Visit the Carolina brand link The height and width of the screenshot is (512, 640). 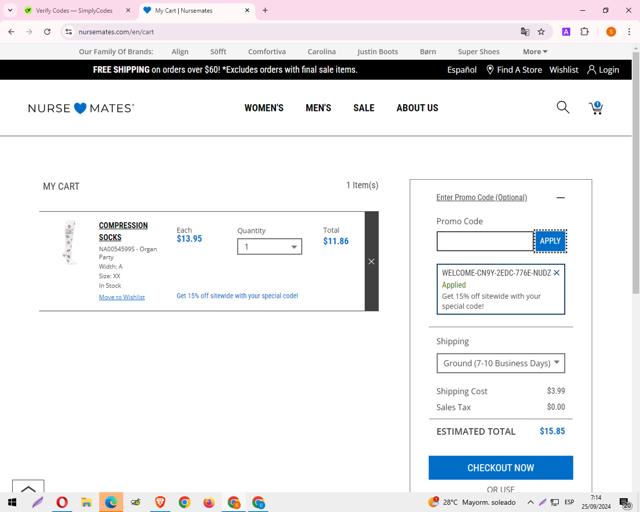pos(322,51)
